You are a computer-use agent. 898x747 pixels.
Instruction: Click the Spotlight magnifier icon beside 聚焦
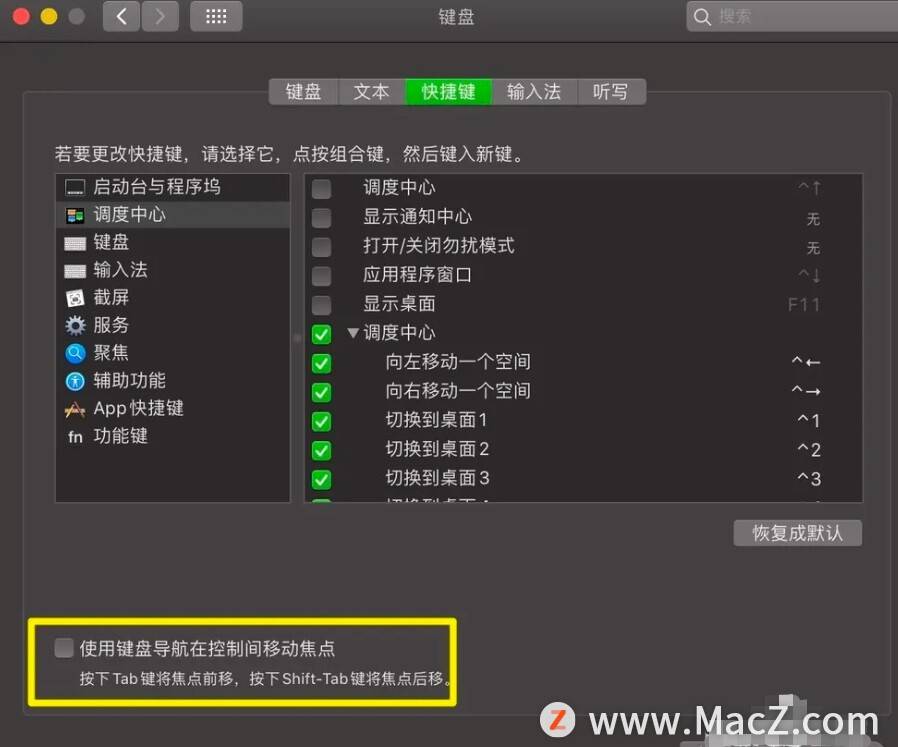75,353
